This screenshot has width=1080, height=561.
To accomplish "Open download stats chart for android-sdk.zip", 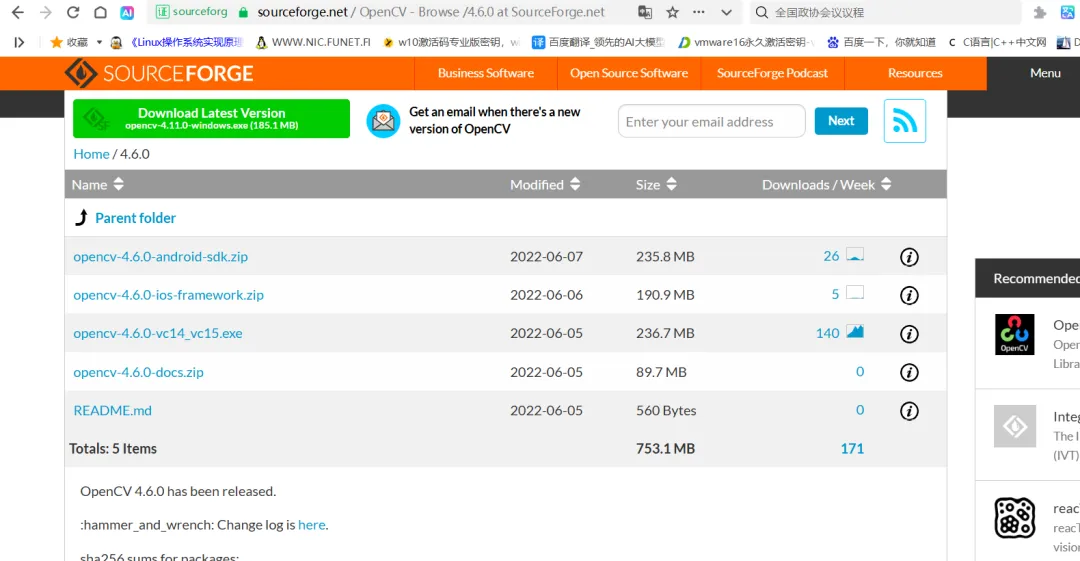I will (855, 254).
